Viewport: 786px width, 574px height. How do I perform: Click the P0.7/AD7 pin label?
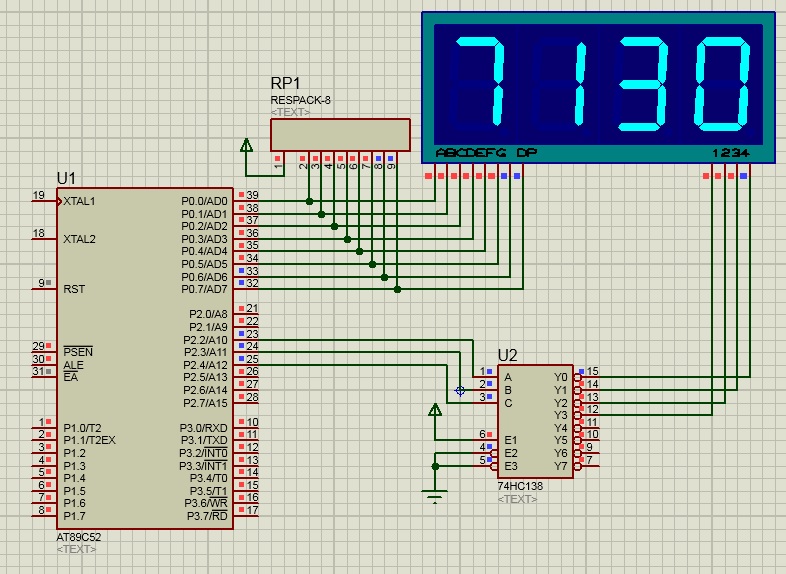[x=204, y=289]
